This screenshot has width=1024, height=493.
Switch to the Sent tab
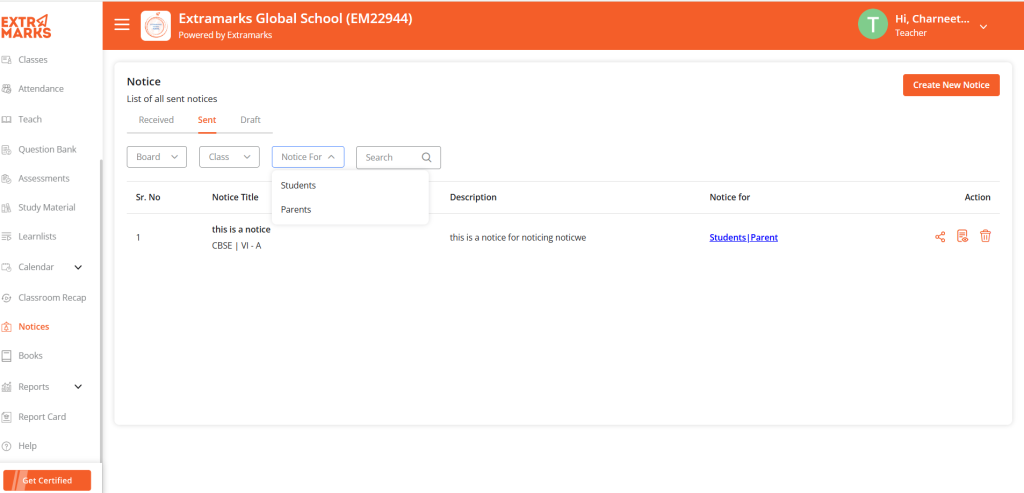point(207,119)
